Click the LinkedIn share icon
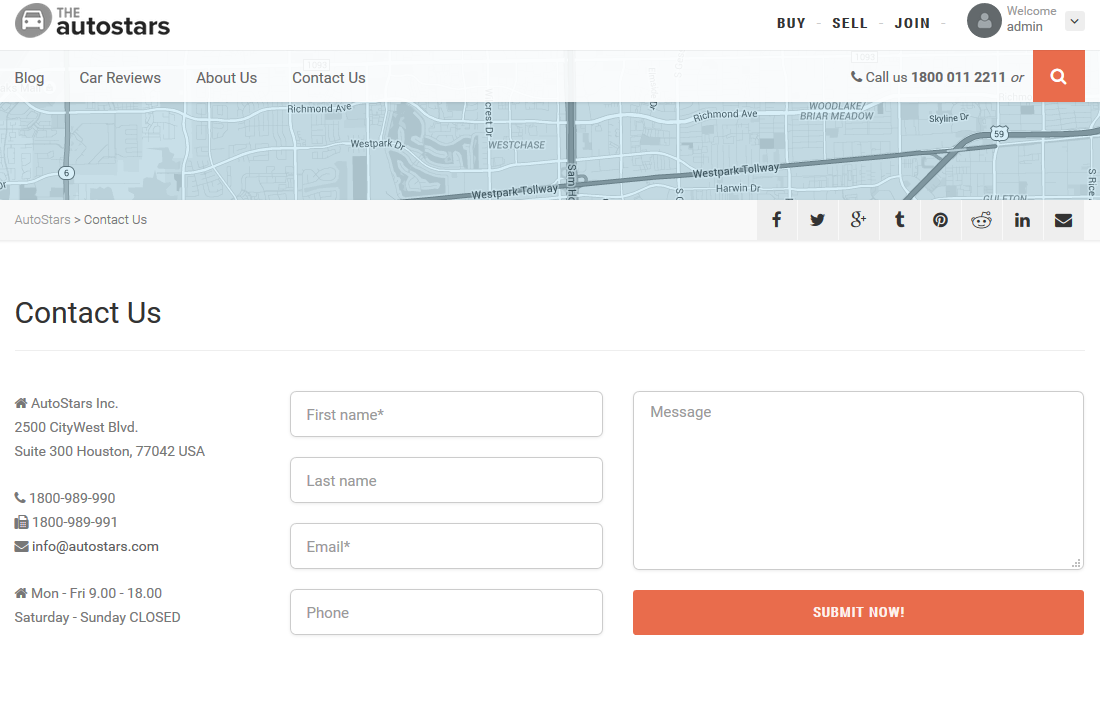Screen dimensions: 1100x706 point(1022,220)
